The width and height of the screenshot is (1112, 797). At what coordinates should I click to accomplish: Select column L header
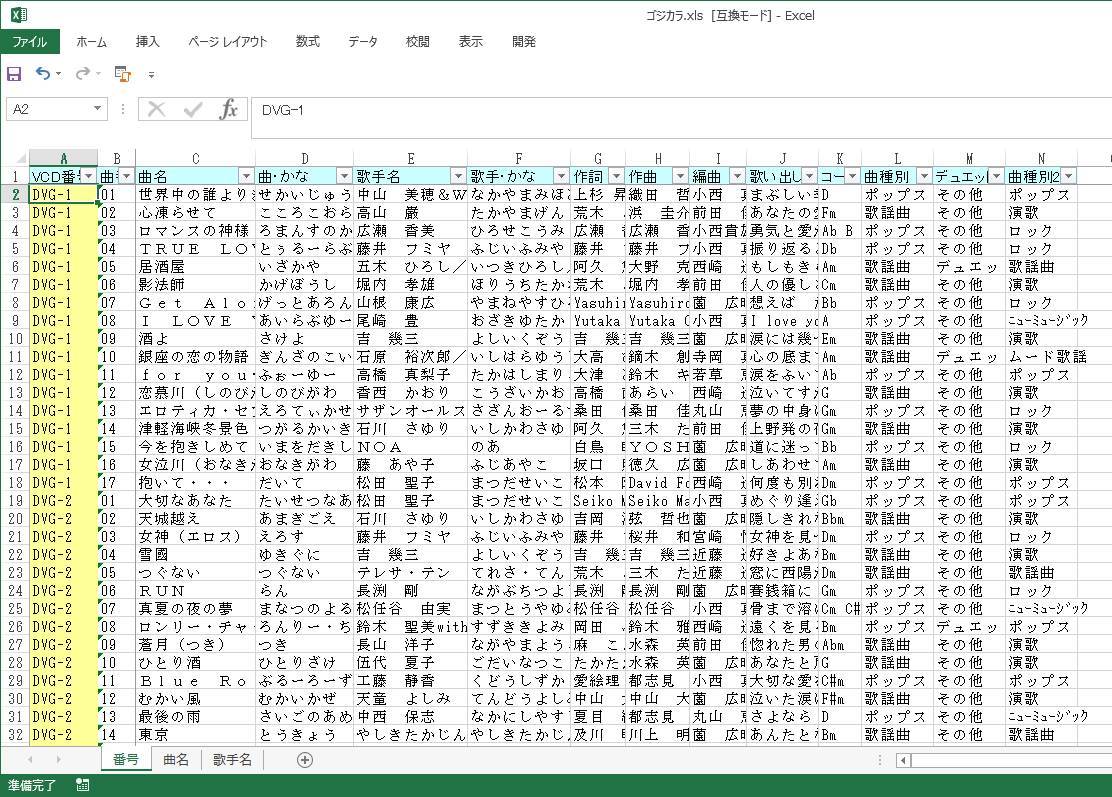pos(897,159)
